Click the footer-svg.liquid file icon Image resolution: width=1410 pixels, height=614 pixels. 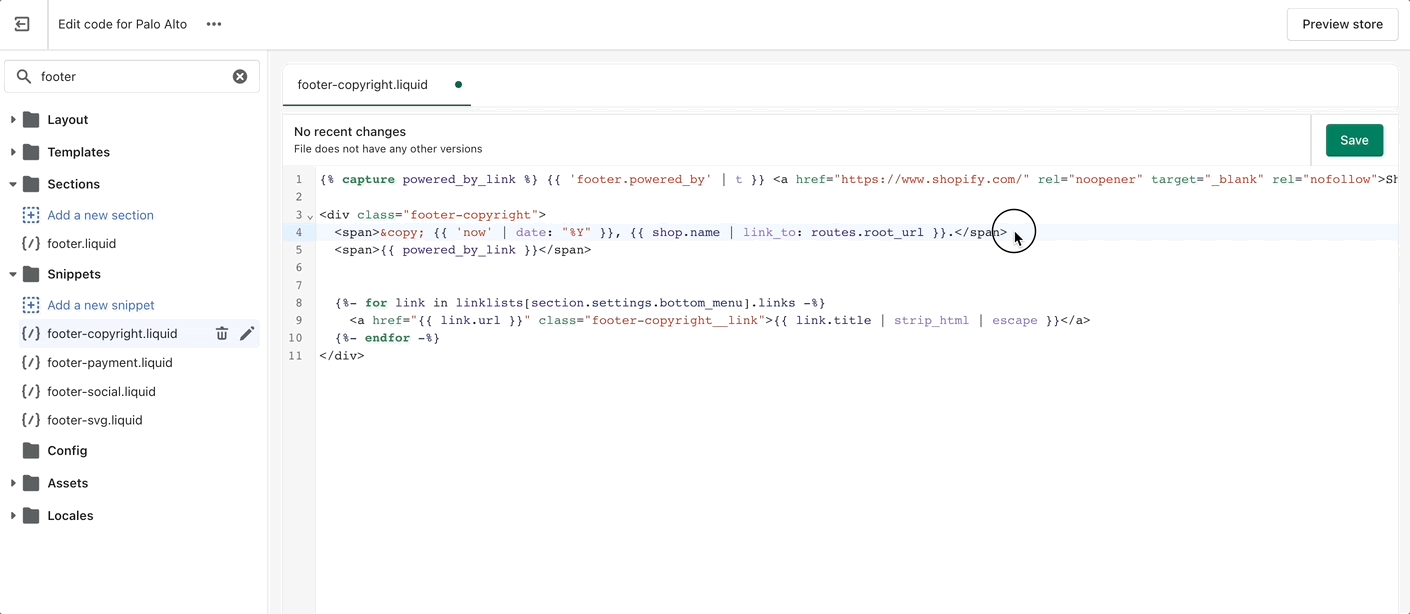(x=31, y=420)
